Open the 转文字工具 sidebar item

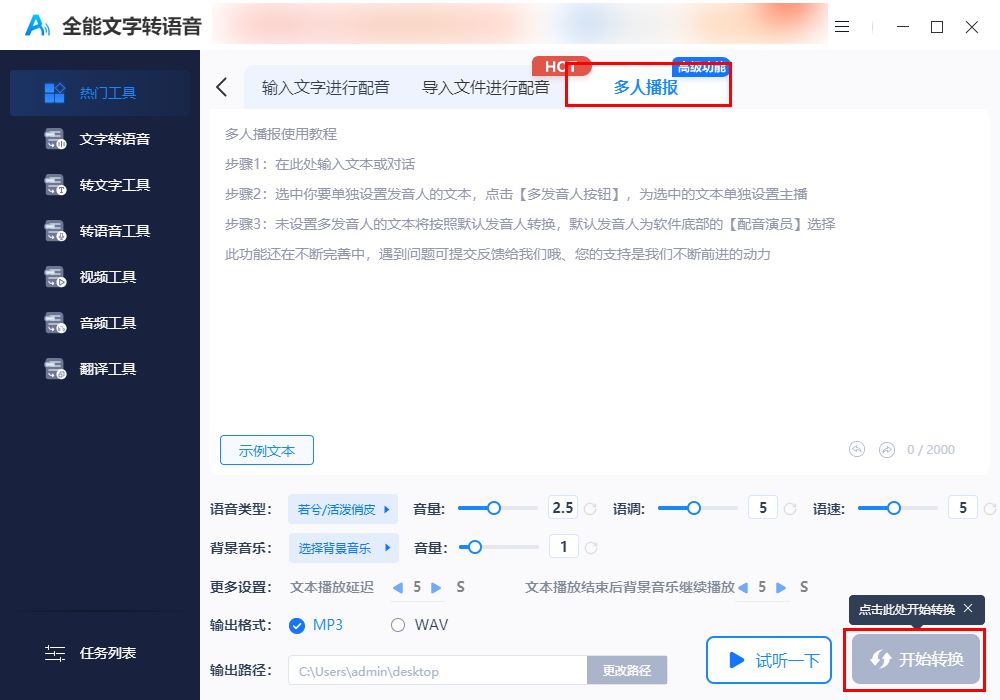(100, 185)
